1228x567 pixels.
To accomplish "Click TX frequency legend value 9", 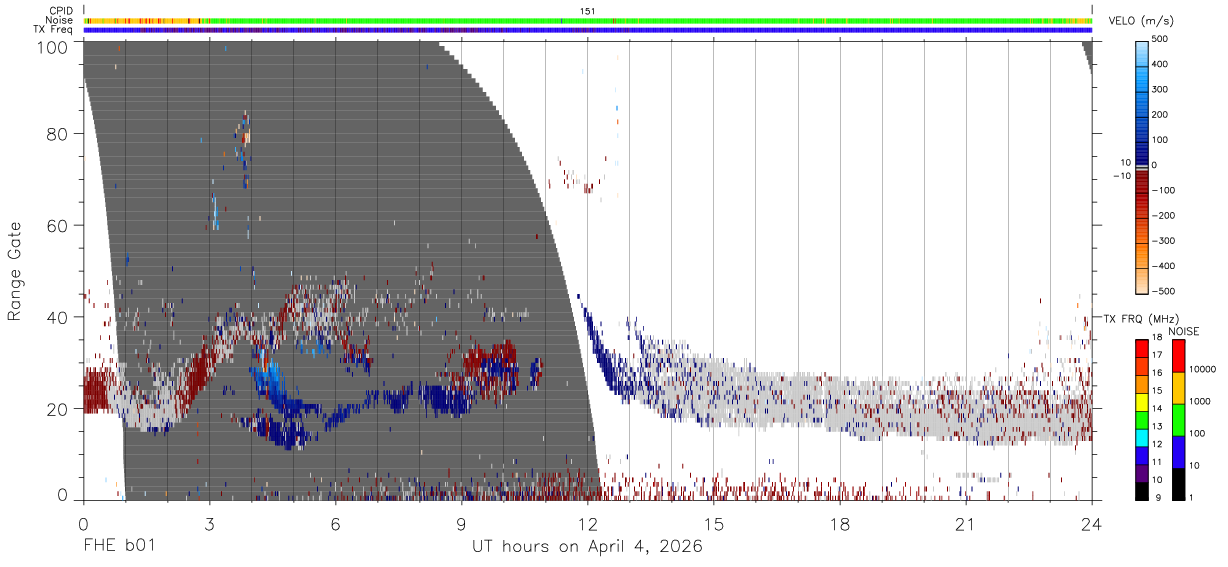I will [1158, 497].
